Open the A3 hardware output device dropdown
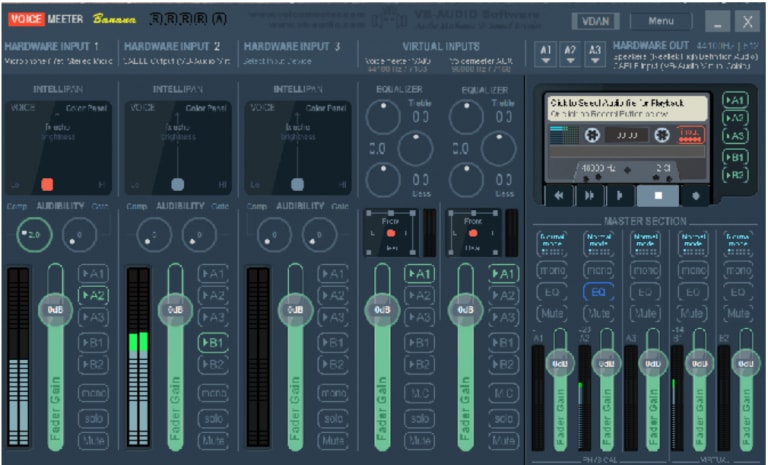 tap(595, 53)
